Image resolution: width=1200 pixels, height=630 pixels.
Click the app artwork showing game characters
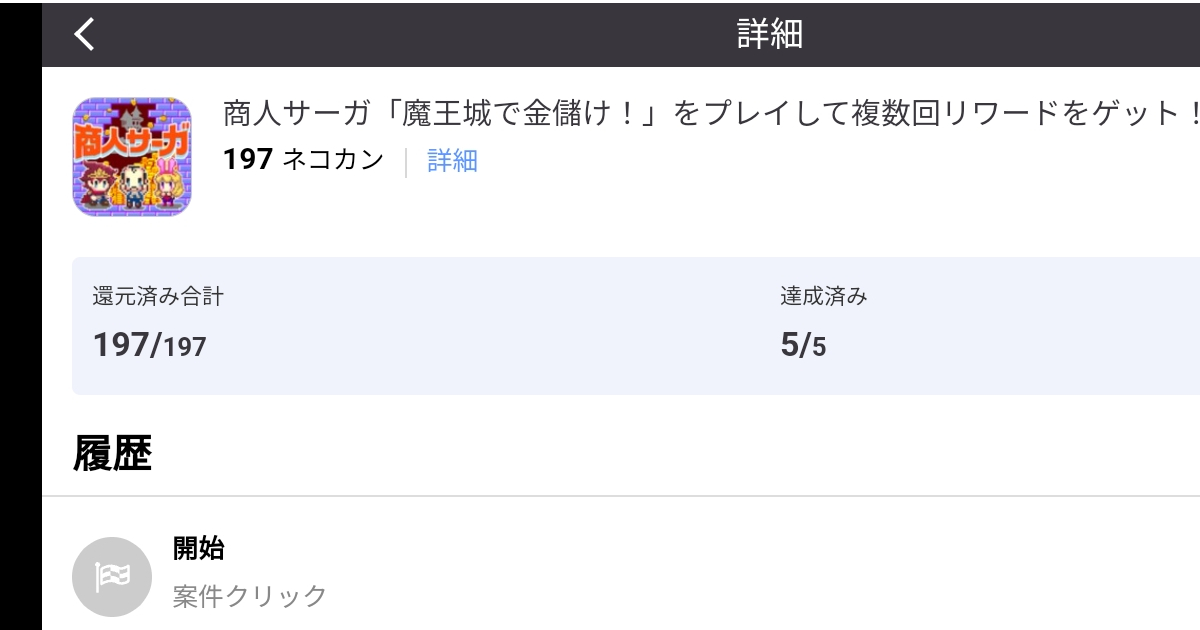click(x=132, y=156)
